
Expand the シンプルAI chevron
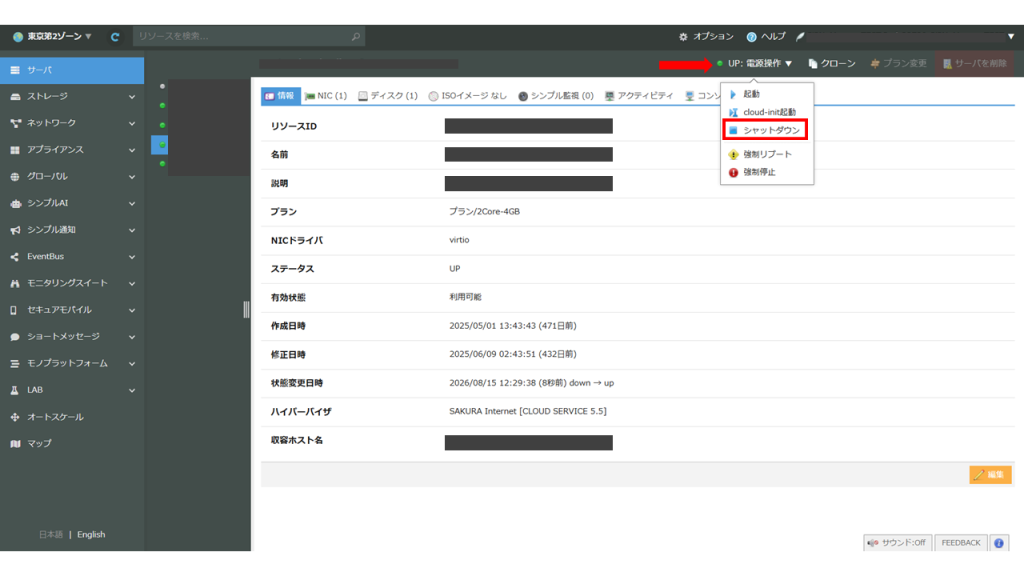(x=132, y=204)
